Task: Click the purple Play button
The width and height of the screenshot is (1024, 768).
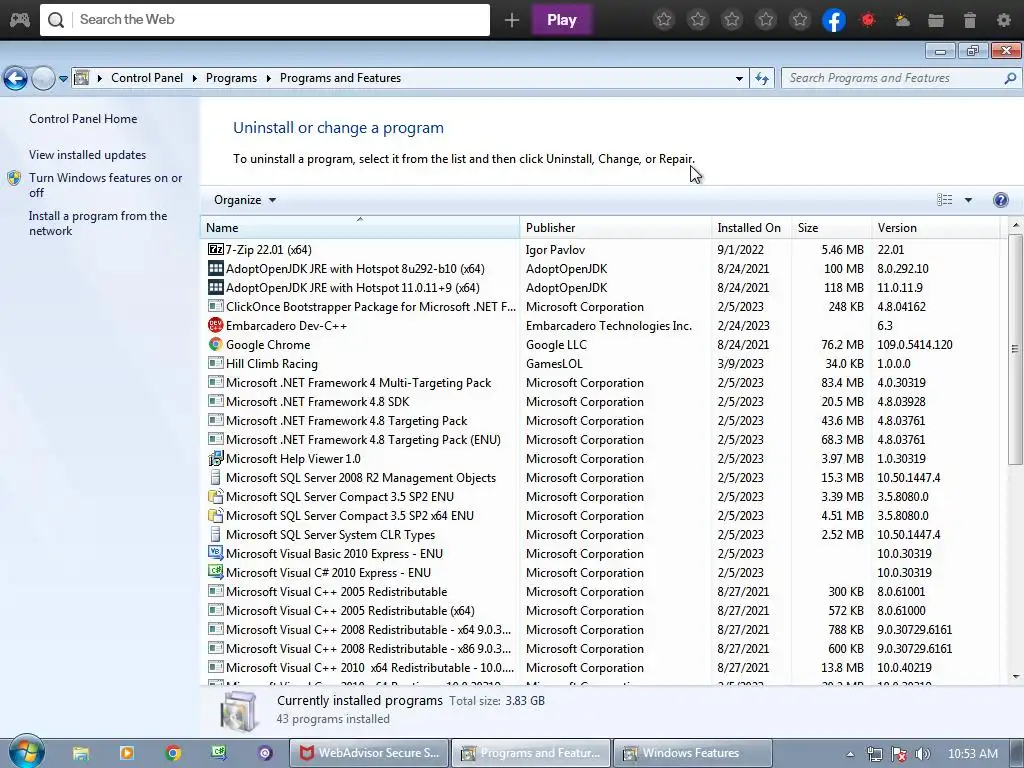Action: [562, 20]
